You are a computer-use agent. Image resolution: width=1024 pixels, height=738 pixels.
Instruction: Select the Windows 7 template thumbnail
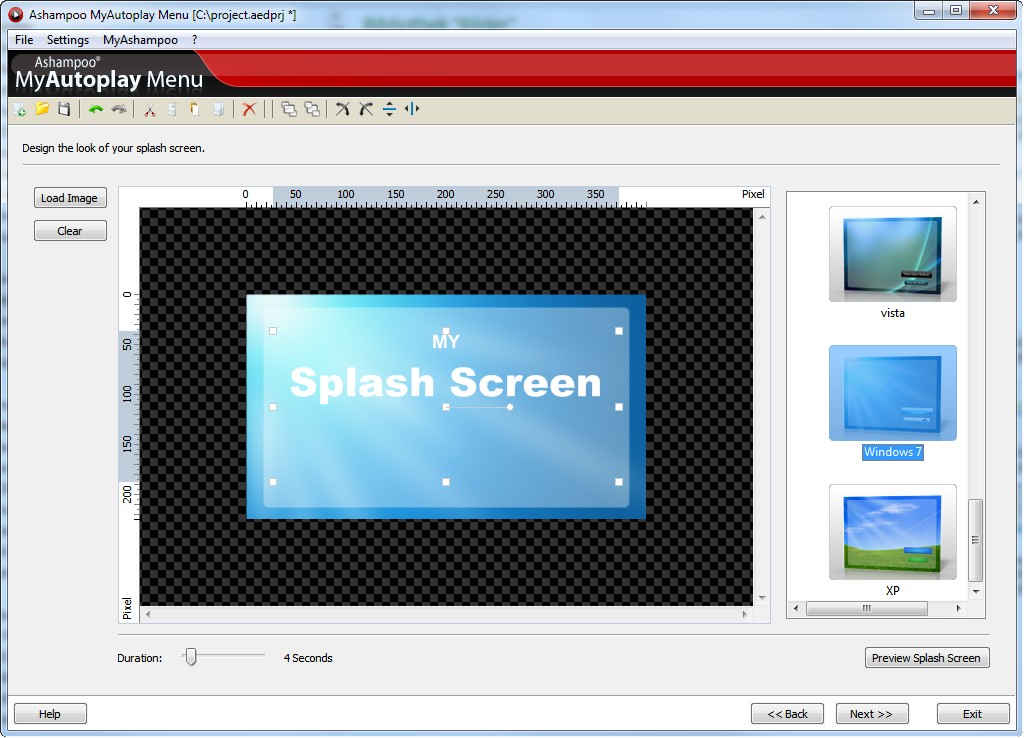click(x=893, y=393)
